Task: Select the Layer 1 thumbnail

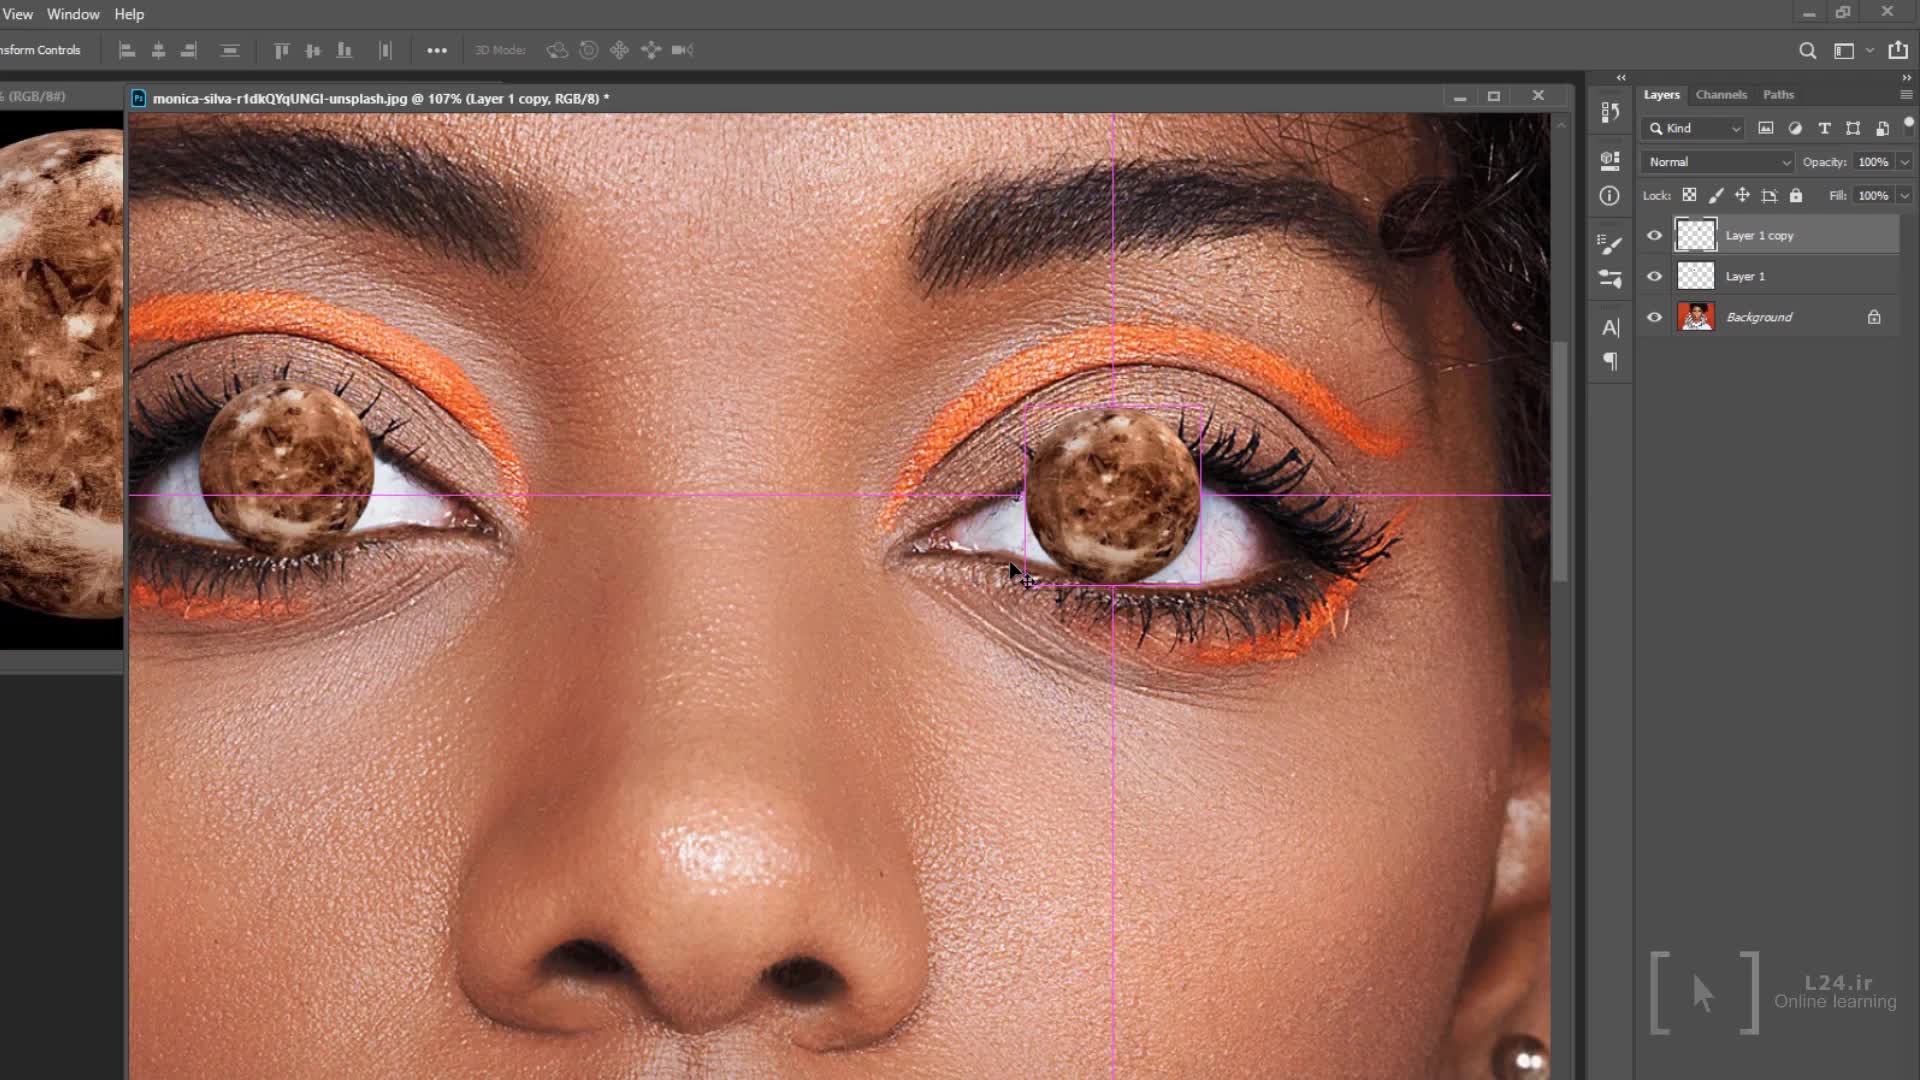Action: pyautogui.click(x=1695, y=276)
